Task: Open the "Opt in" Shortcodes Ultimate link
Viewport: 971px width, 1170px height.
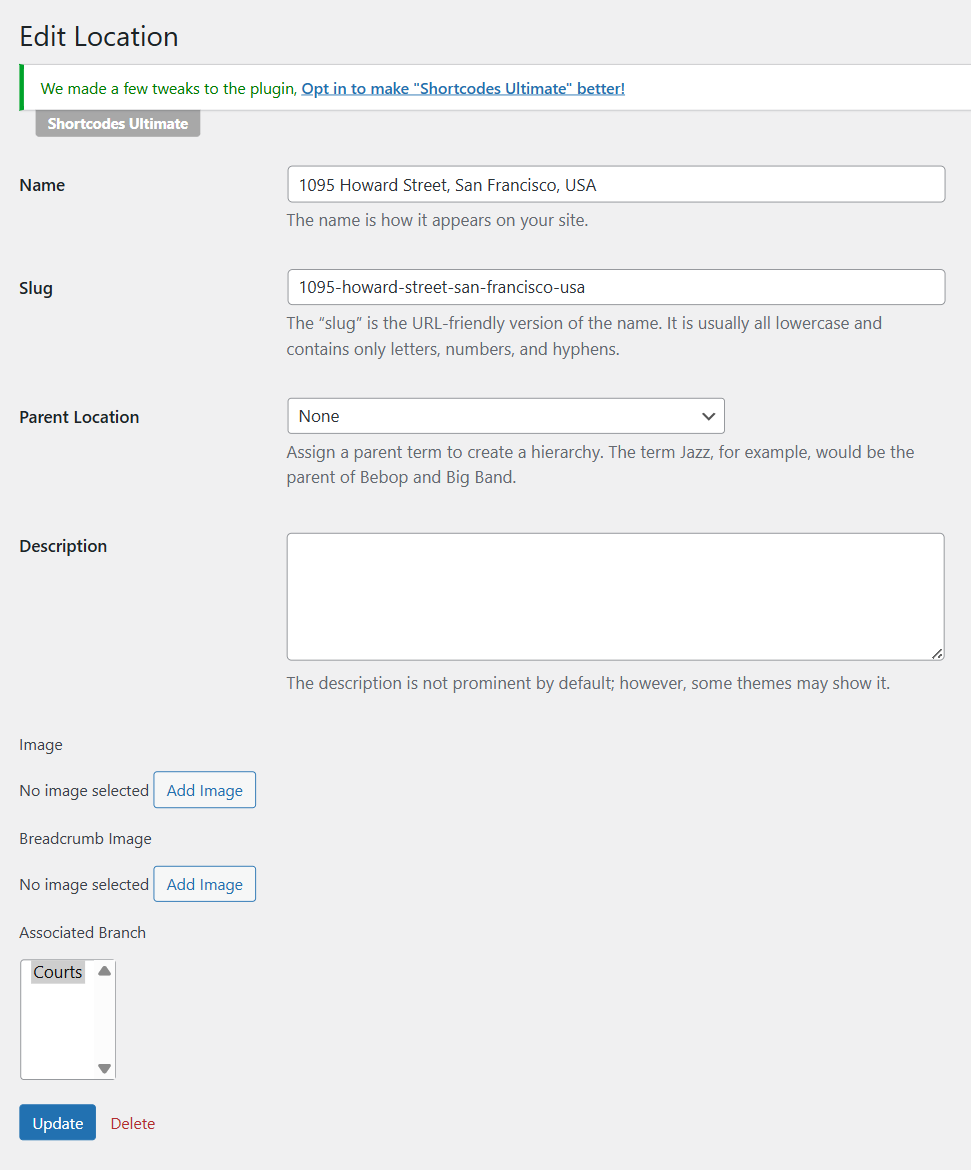Action: pyautogui.click(x=463, y=88)
